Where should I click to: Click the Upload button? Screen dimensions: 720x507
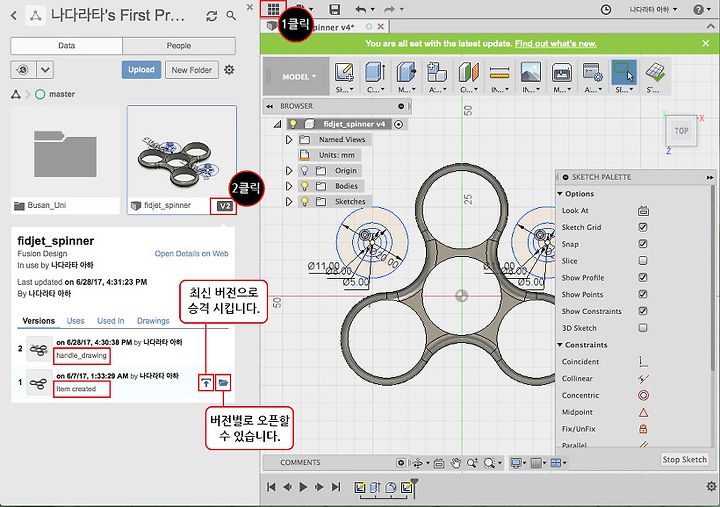pyautogui.click(x=141, y=70)
